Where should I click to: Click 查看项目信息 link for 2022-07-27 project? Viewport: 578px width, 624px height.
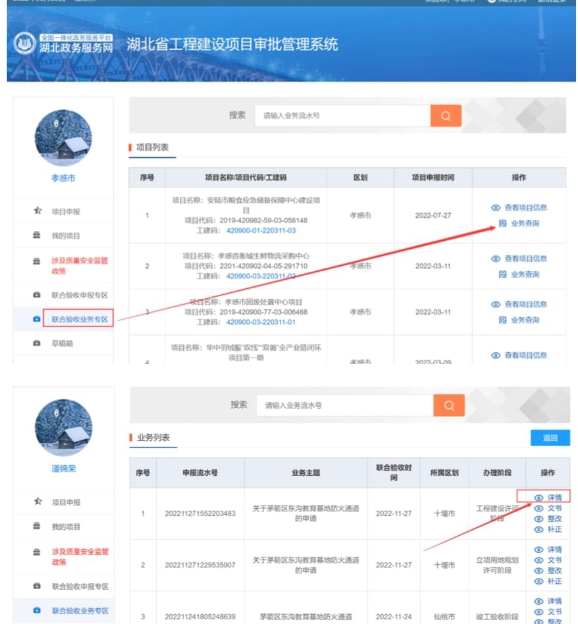[525, 208]
